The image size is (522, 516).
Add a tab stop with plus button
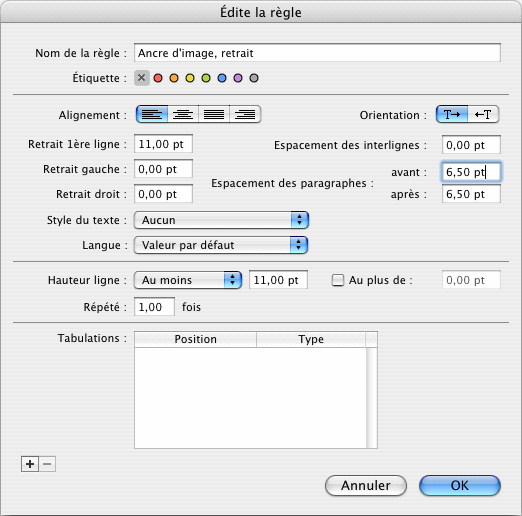point(30,464)
